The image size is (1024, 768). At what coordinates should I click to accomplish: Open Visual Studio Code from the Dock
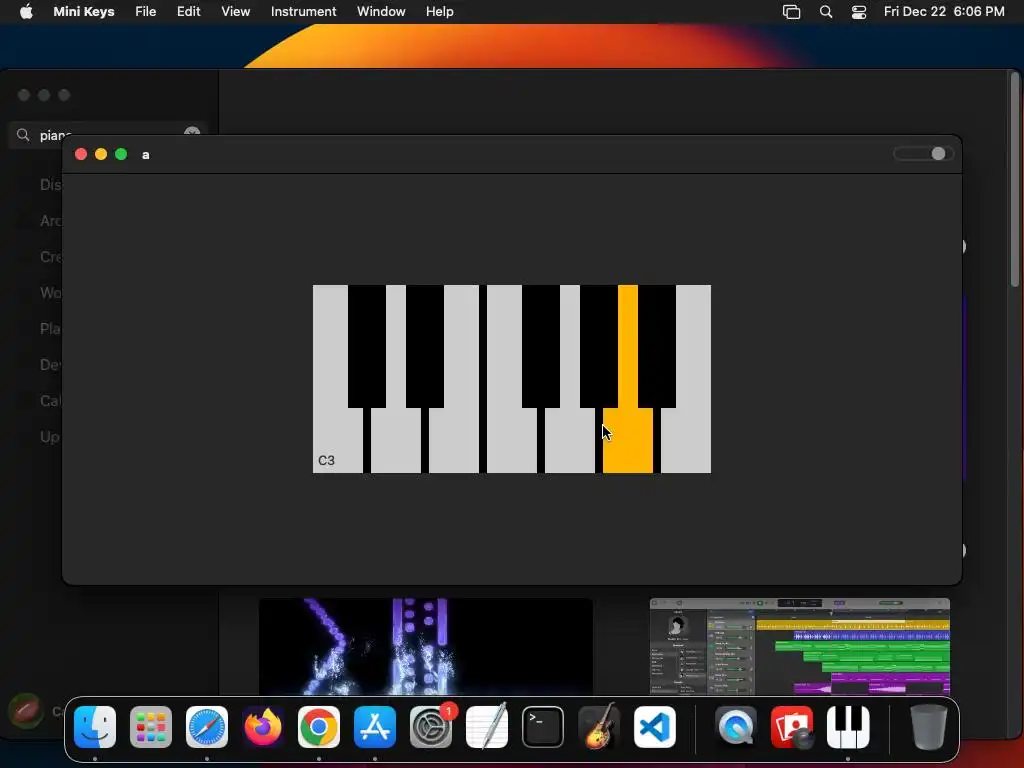tap(655, 727)
